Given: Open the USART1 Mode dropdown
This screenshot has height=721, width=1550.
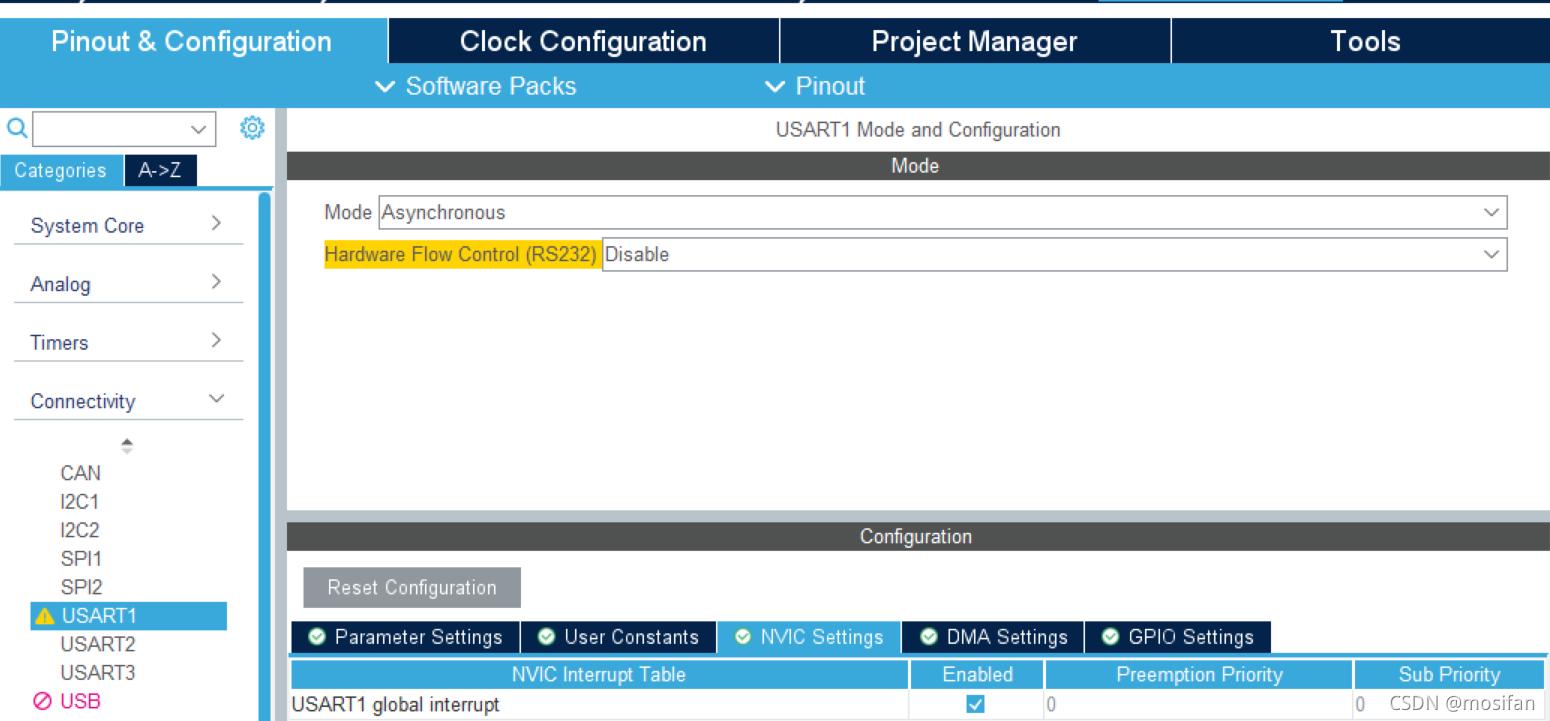Looking at the screenshot, I should point(1492,212).
